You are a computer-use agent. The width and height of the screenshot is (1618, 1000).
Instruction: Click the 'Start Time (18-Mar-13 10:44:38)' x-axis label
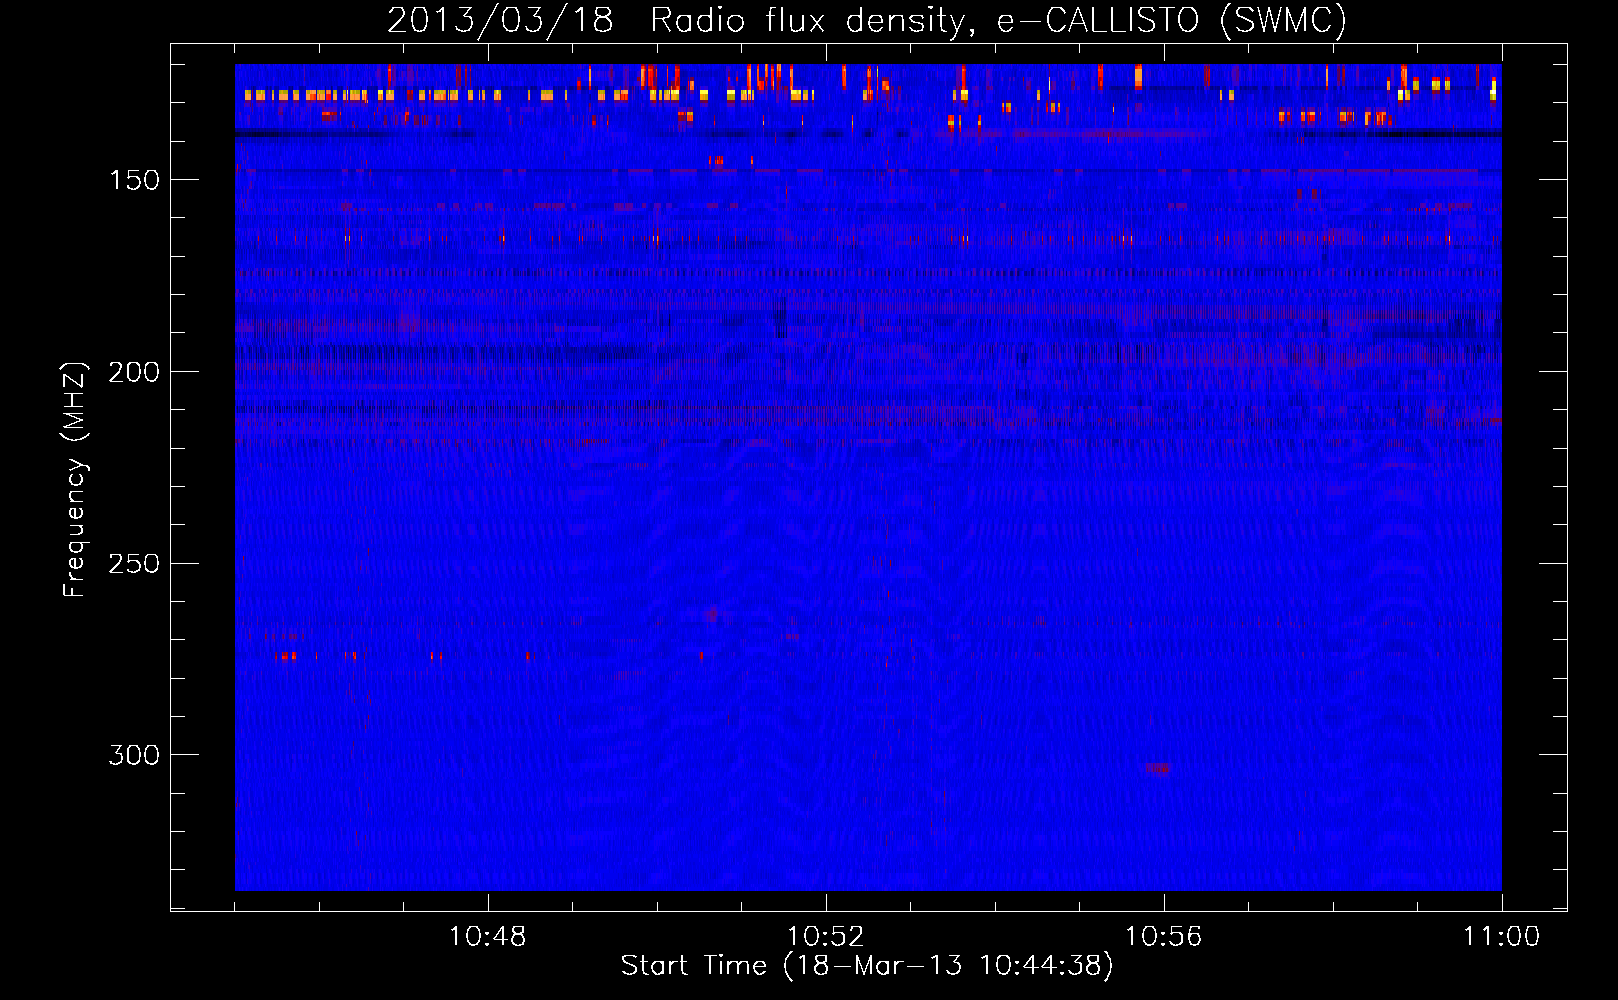(x=867, y=966)
